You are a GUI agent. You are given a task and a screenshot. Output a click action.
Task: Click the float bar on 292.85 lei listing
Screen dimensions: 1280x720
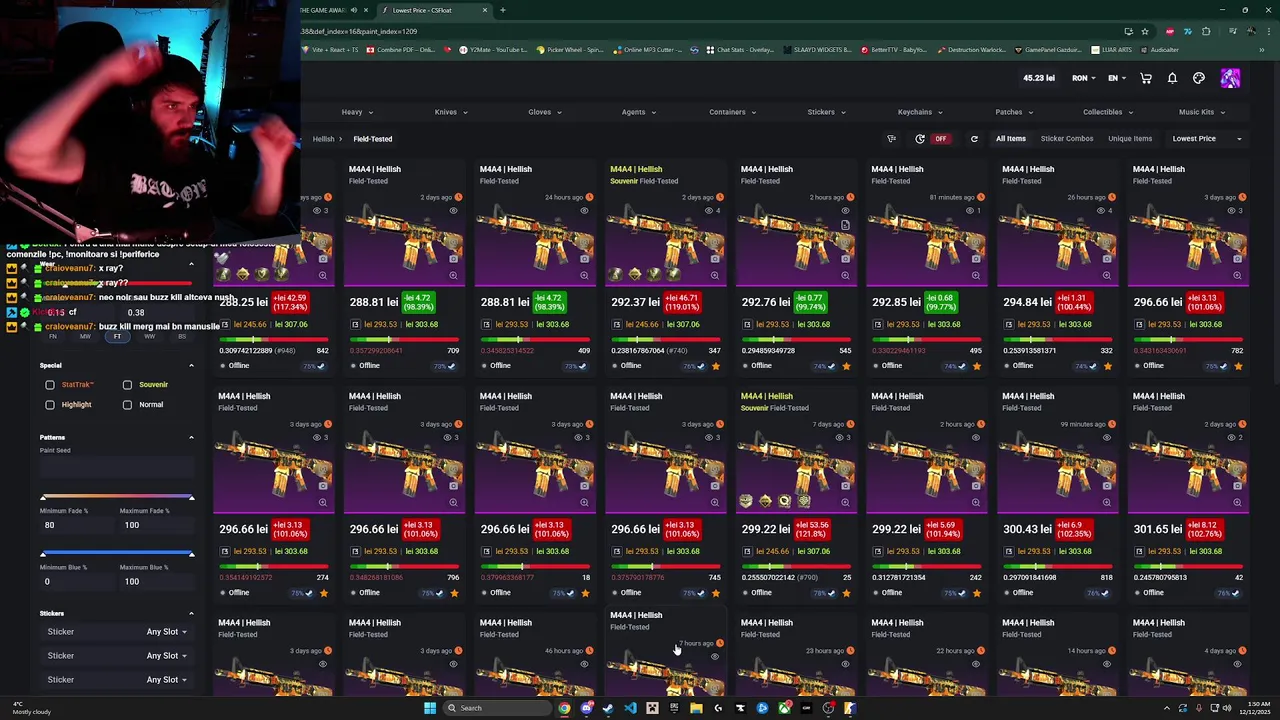(x=926, y=341)
